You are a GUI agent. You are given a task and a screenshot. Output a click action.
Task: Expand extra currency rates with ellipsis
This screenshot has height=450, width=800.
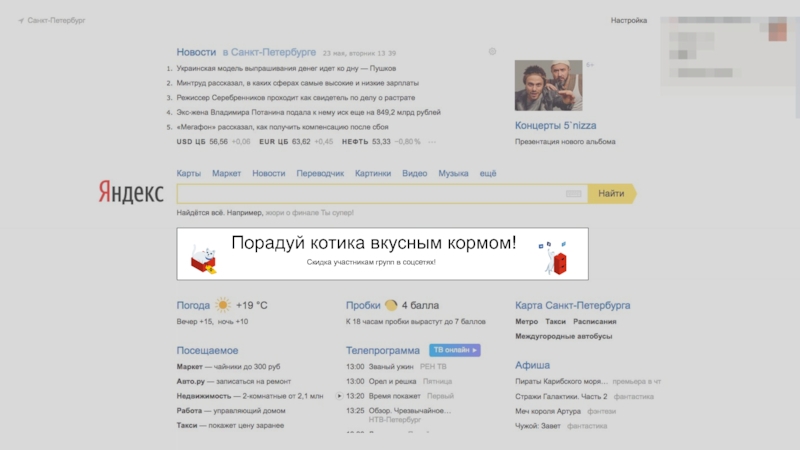tap(432, 142)
